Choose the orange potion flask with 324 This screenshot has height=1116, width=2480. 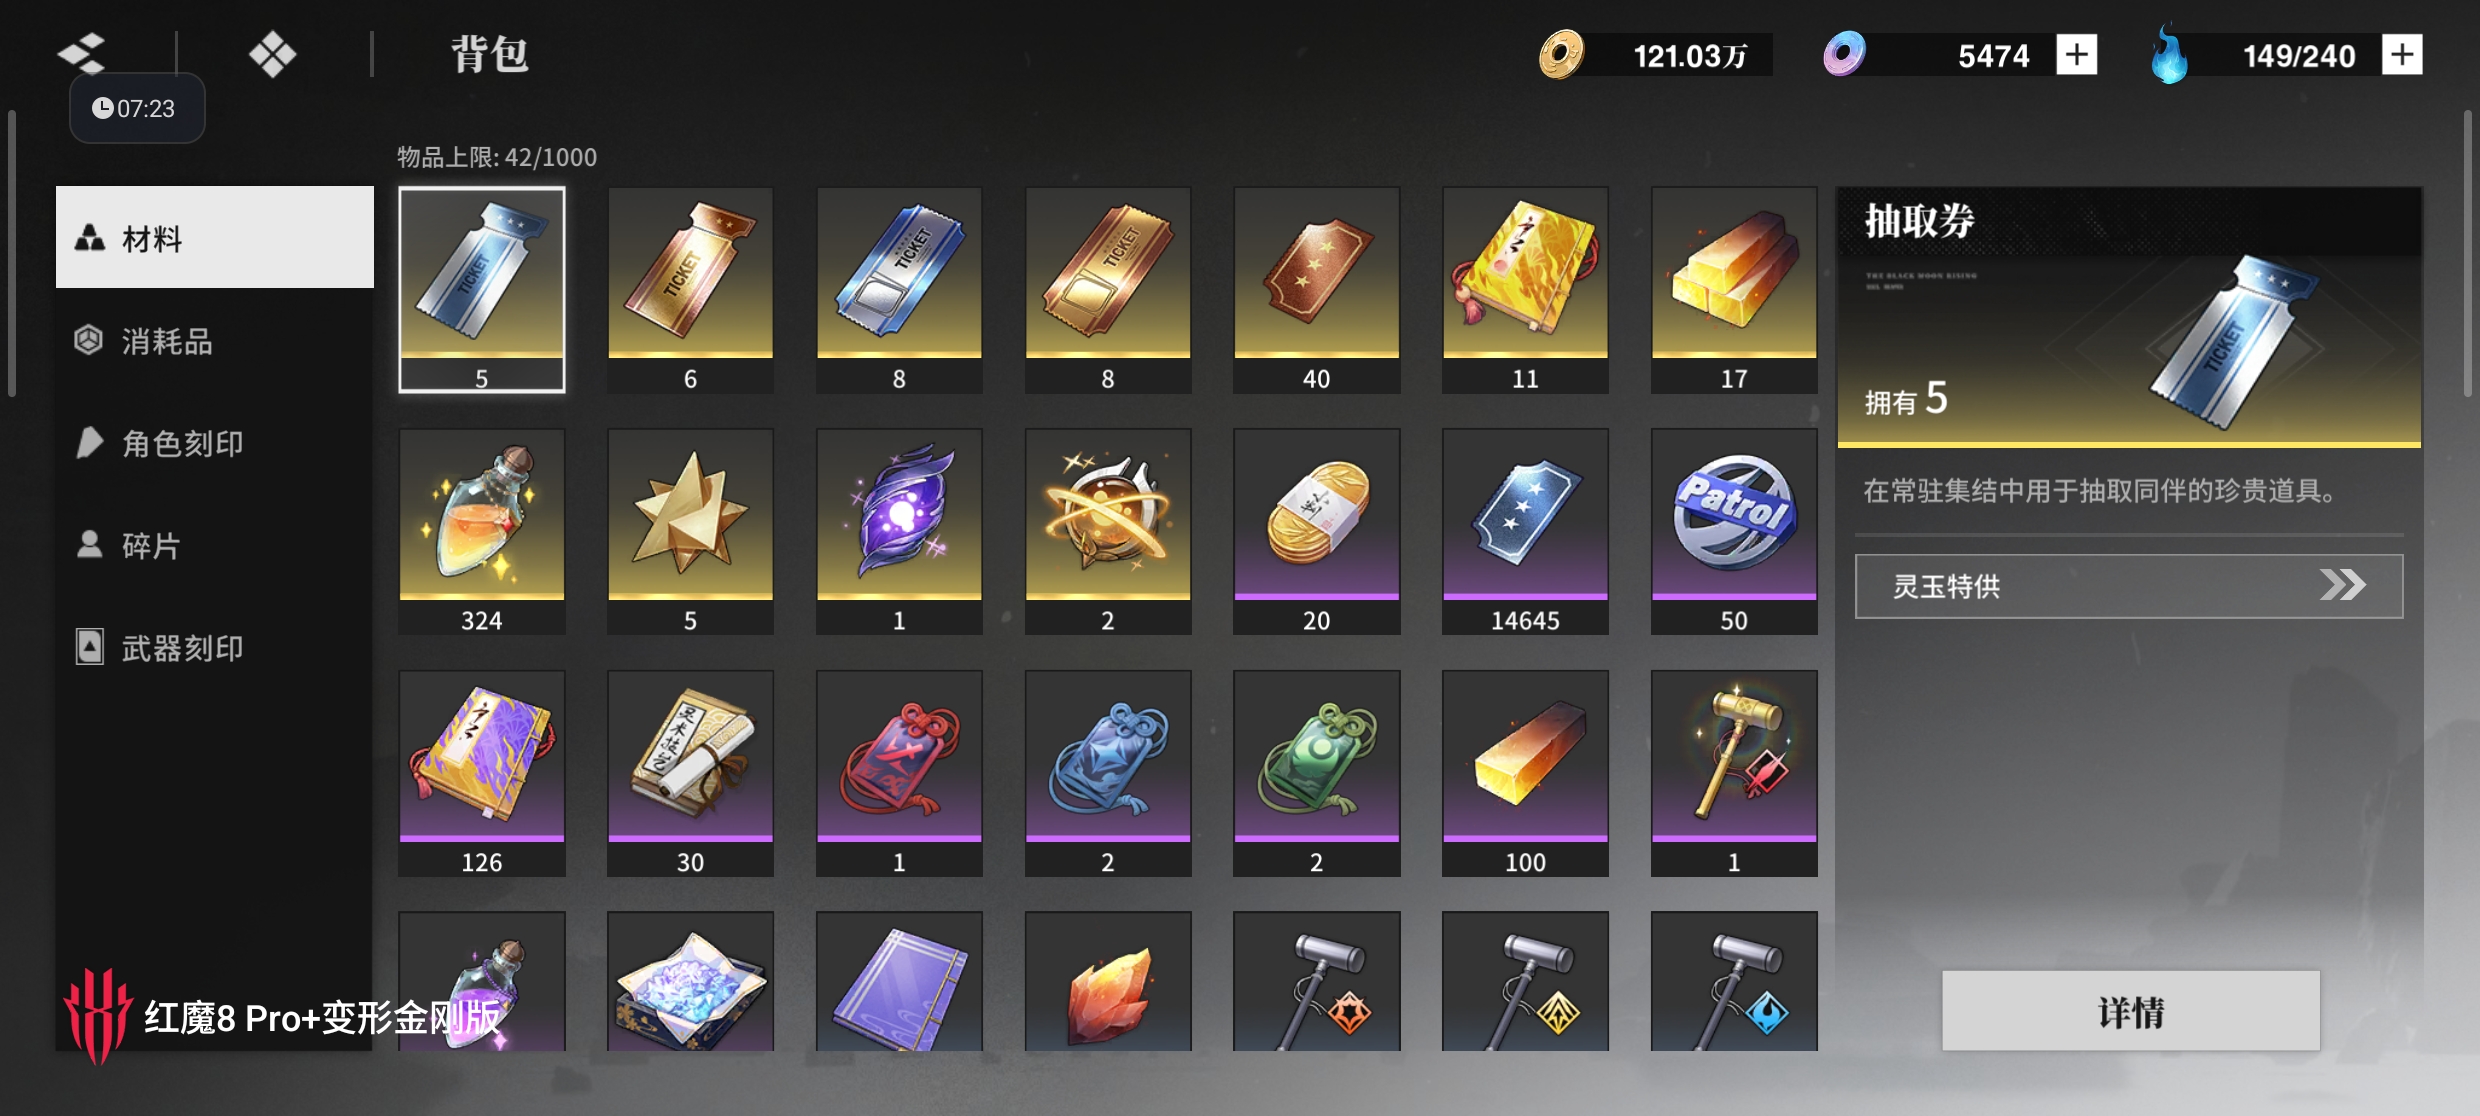(482, 532)
